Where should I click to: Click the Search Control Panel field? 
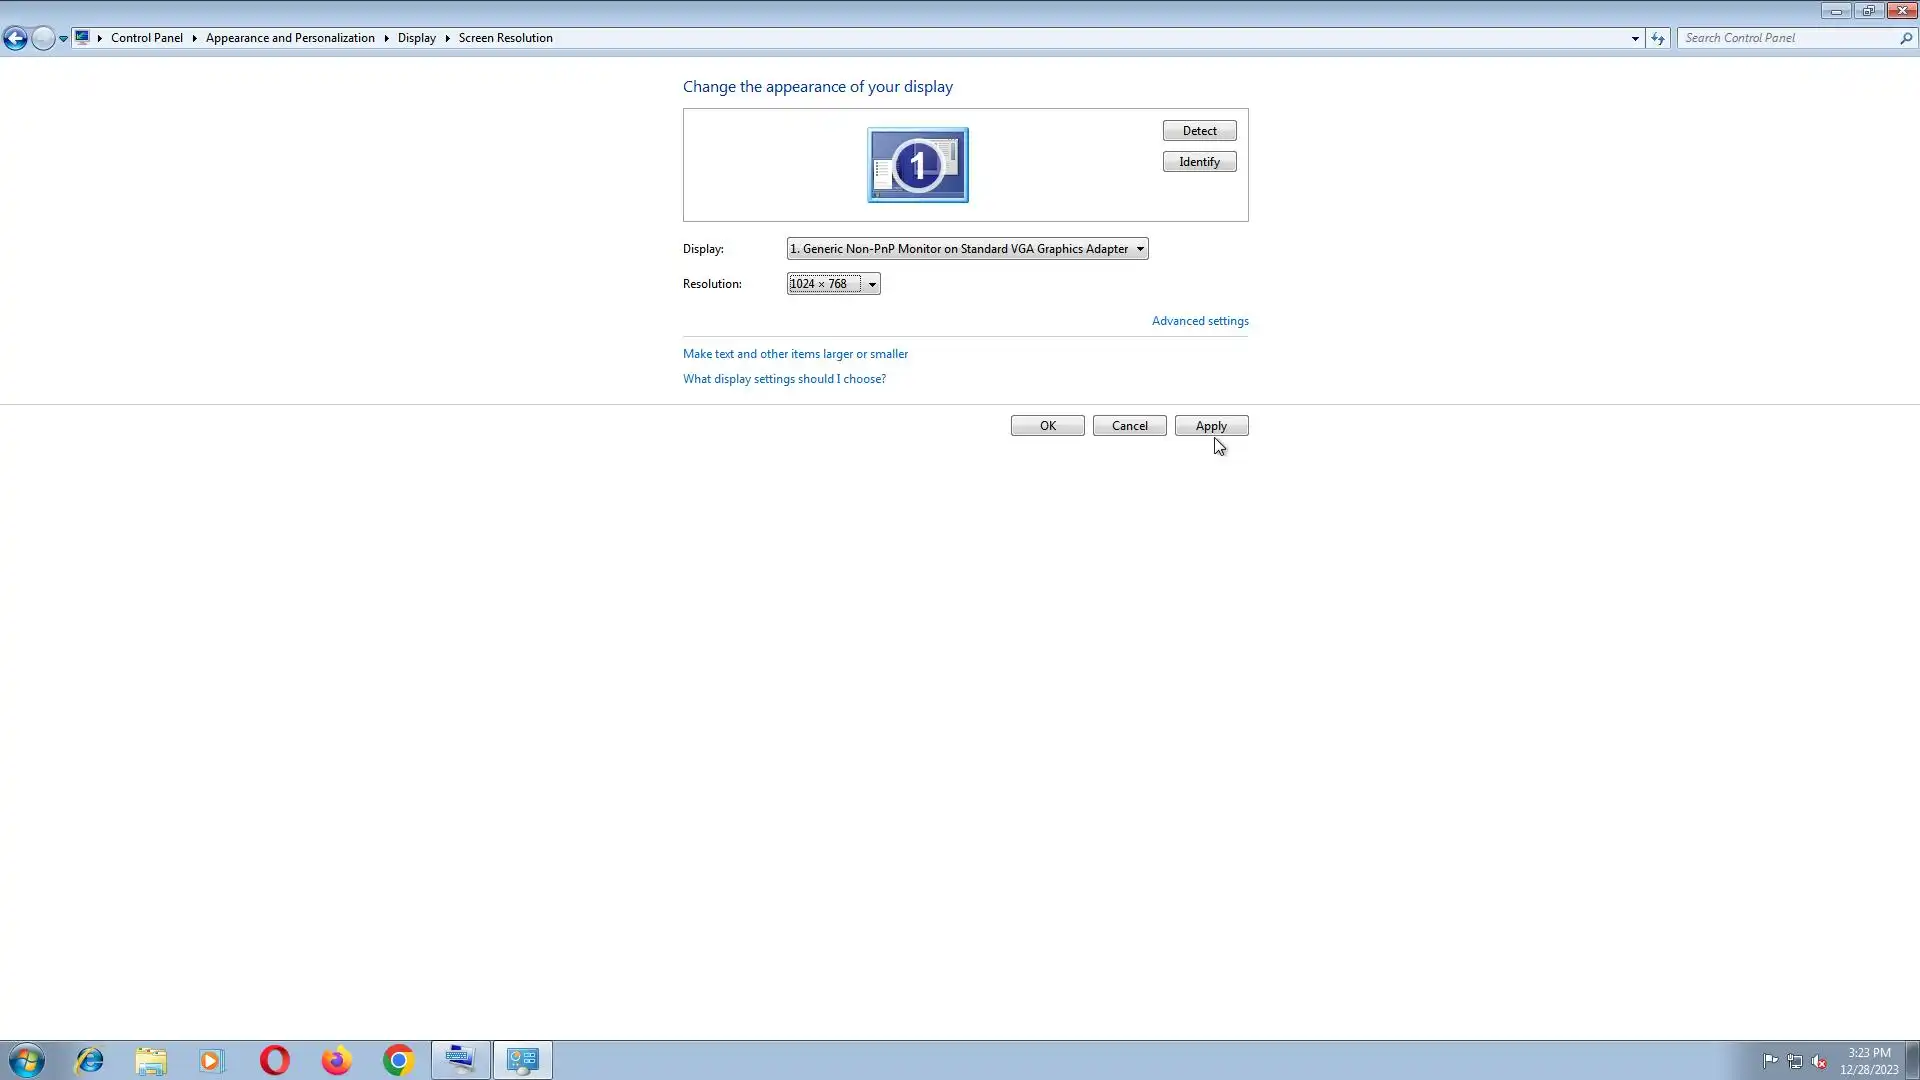point(1788,38)
